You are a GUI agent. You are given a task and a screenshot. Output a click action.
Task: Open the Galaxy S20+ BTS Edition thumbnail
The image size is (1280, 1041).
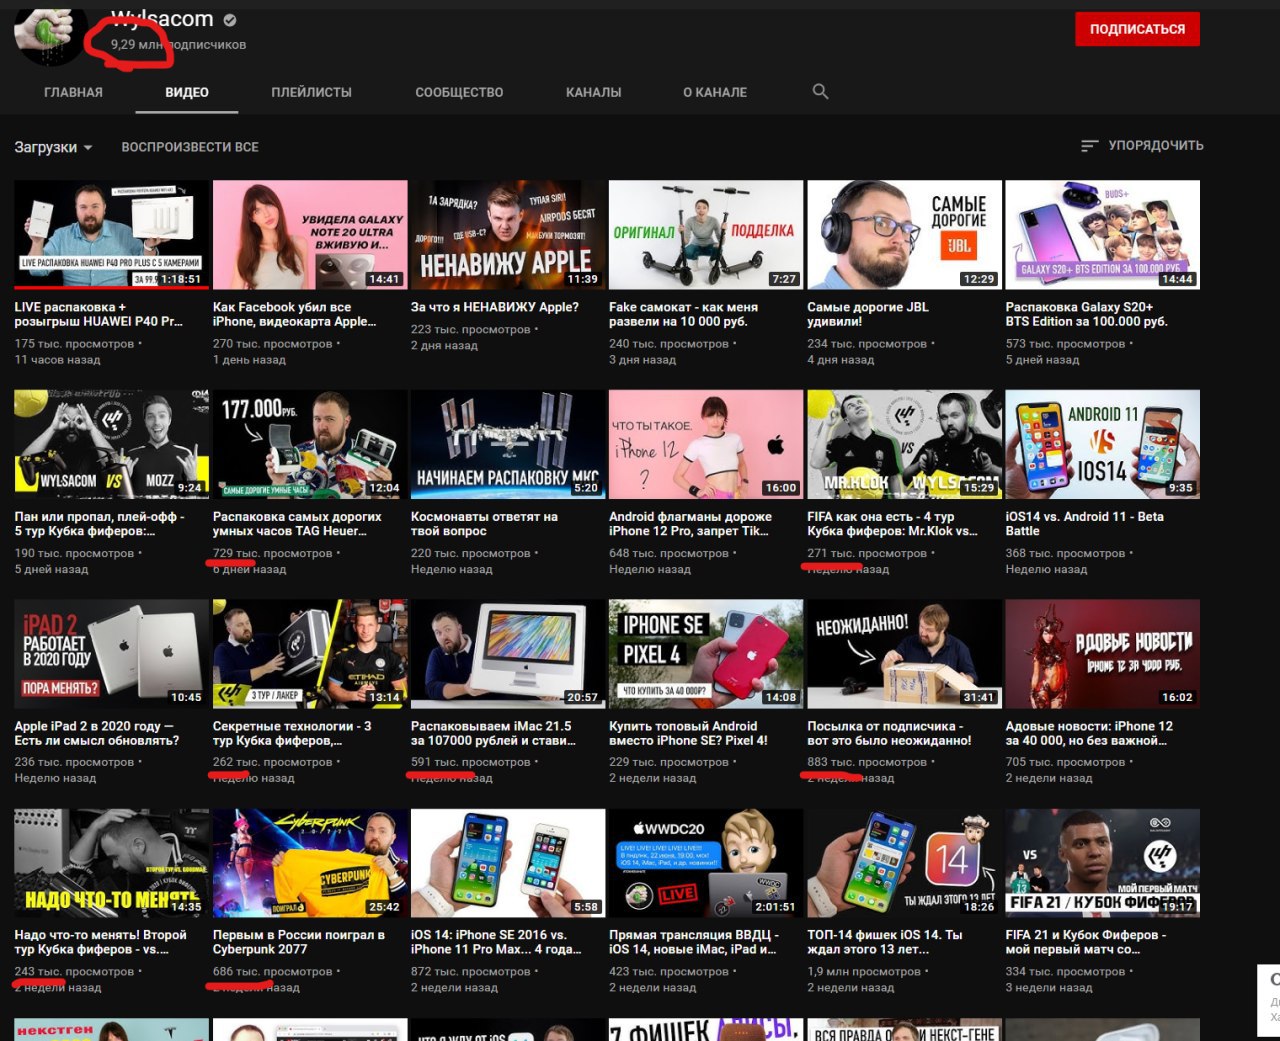(x=1102, y=235)
